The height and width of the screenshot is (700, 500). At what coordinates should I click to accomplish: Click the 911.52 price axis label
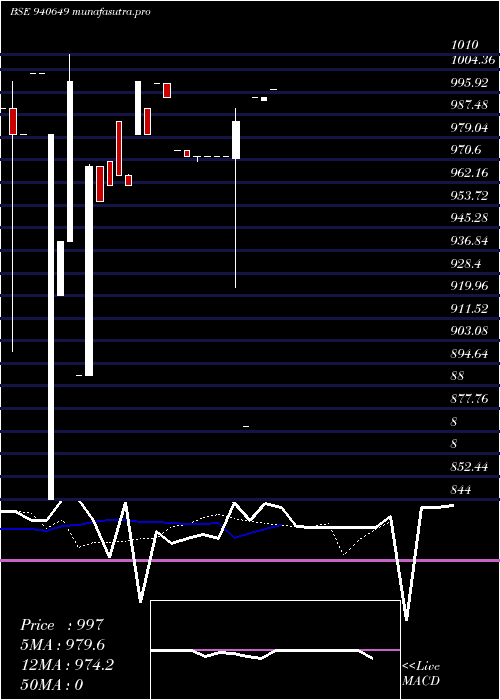click(470, 309)
